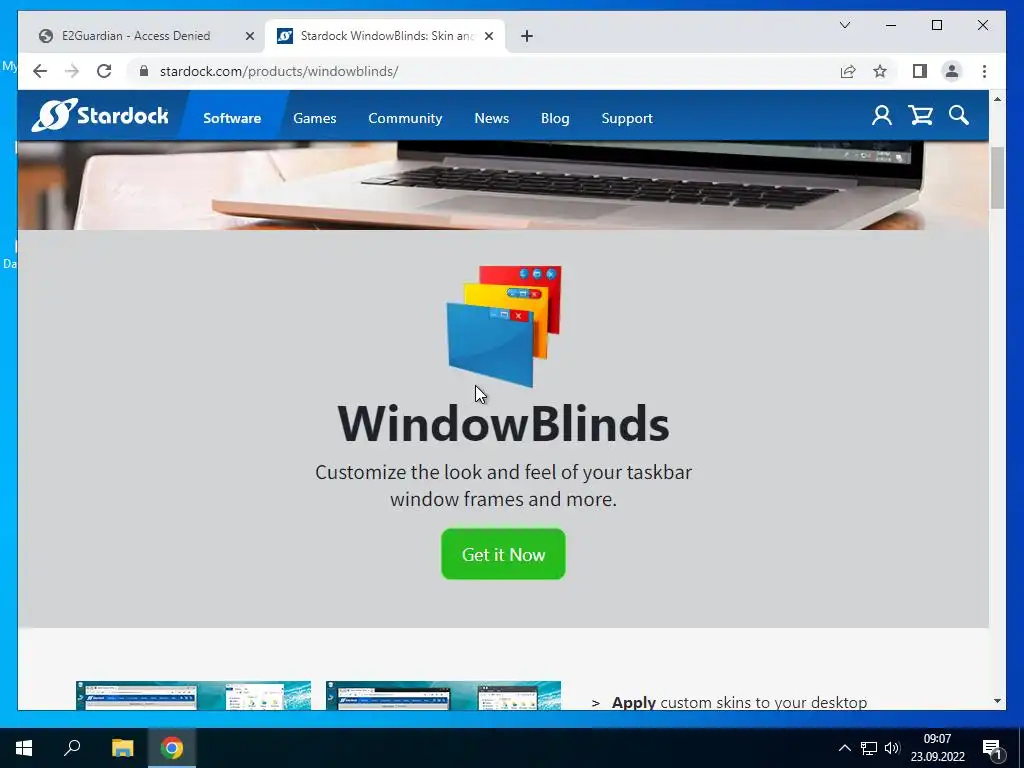Go back with the browser back arrow

click(x=40, y=71)
